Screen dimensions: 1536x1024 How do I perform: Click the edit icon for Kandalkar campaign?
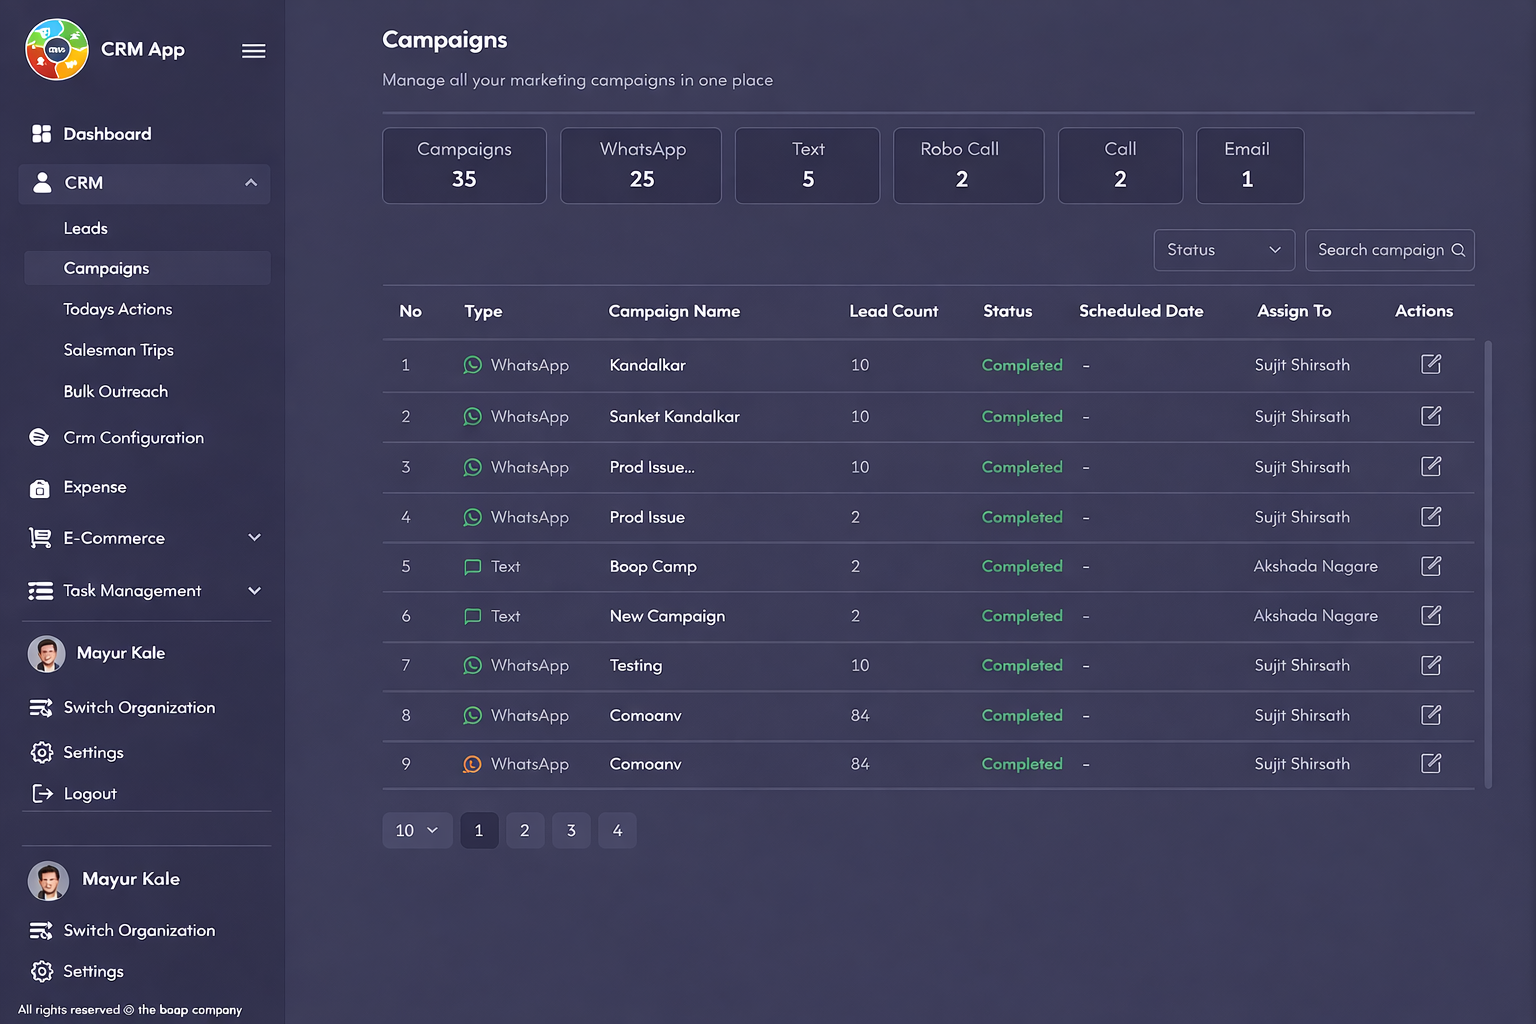(1431, 364)
